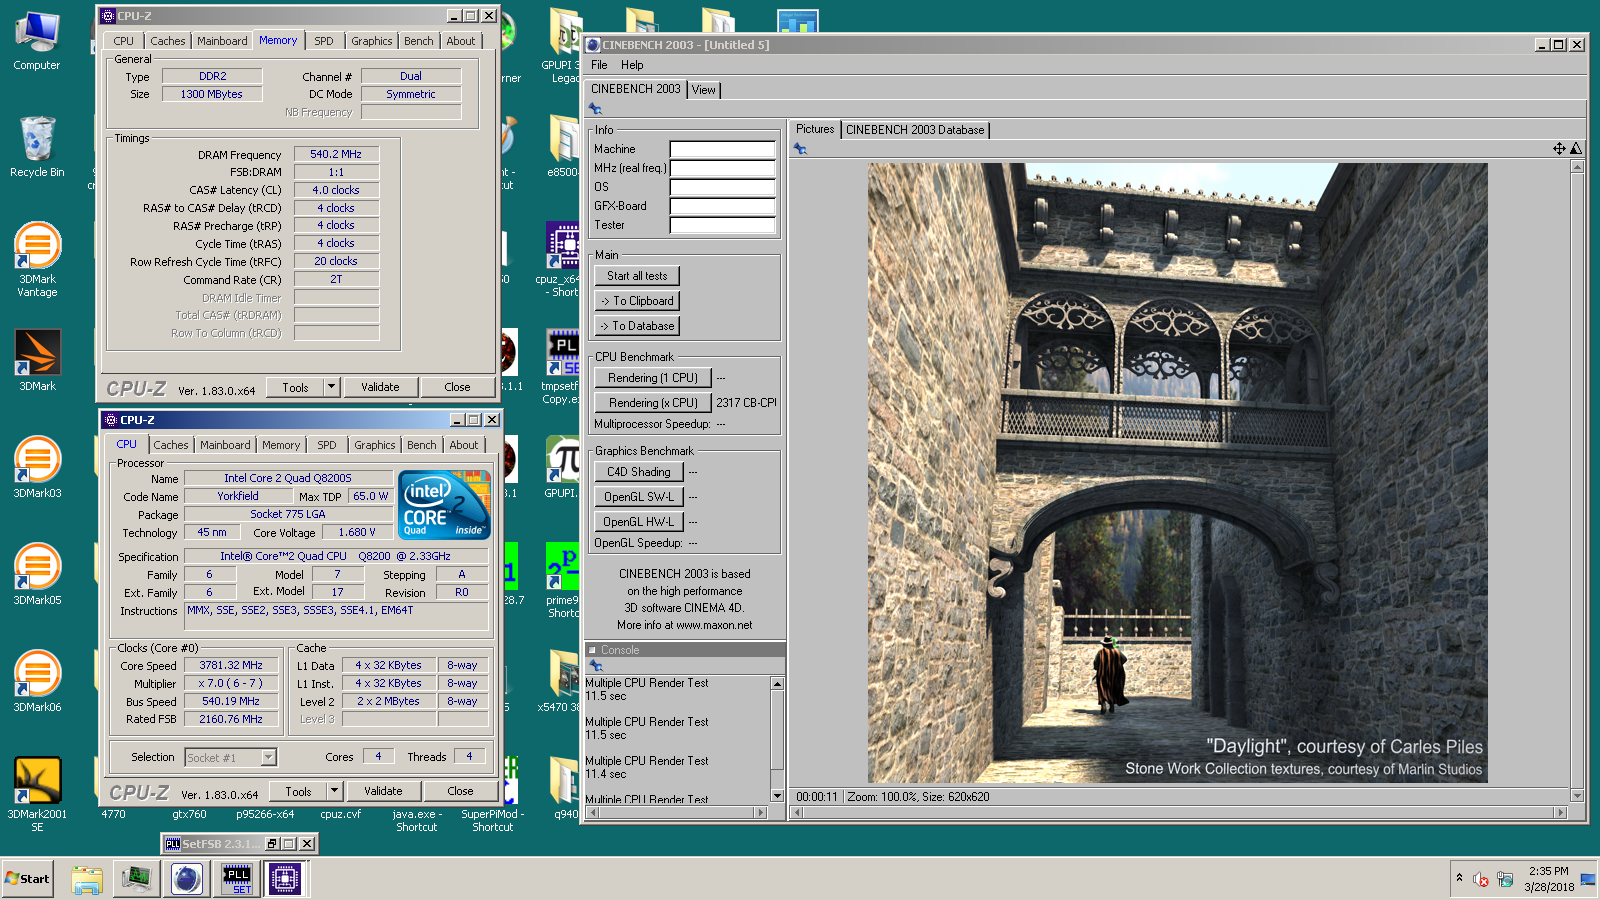
Task: Click the small icon under Console header
Action: (x=595, y=665)
